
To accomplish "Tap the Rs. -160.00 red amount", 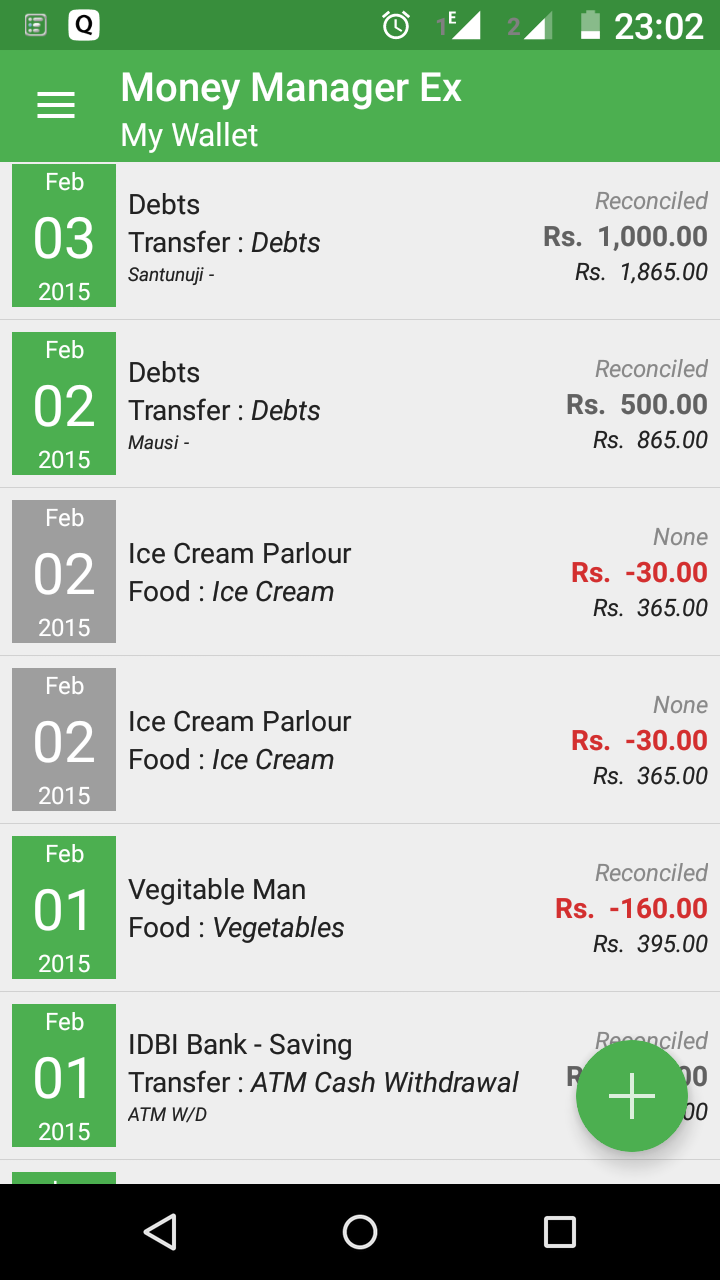I will pos(631,909).
